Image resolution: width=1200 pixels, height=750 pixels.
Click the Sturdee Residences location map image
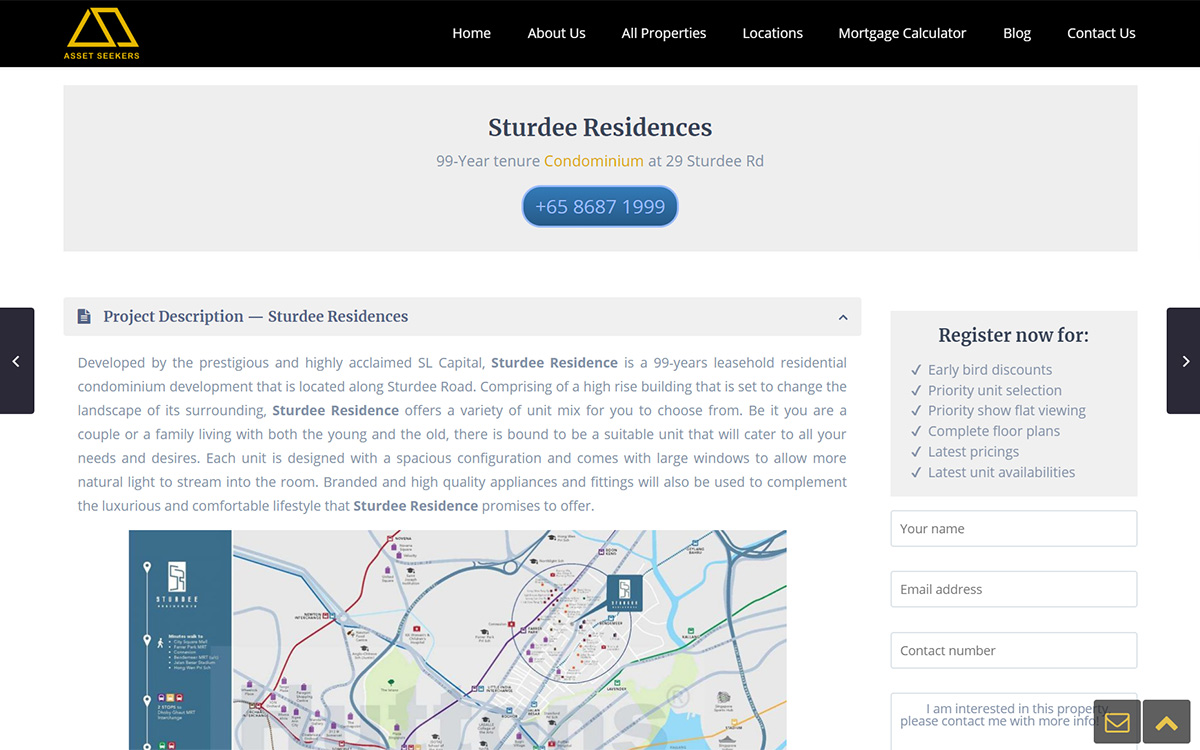click(x=457, y=640)
